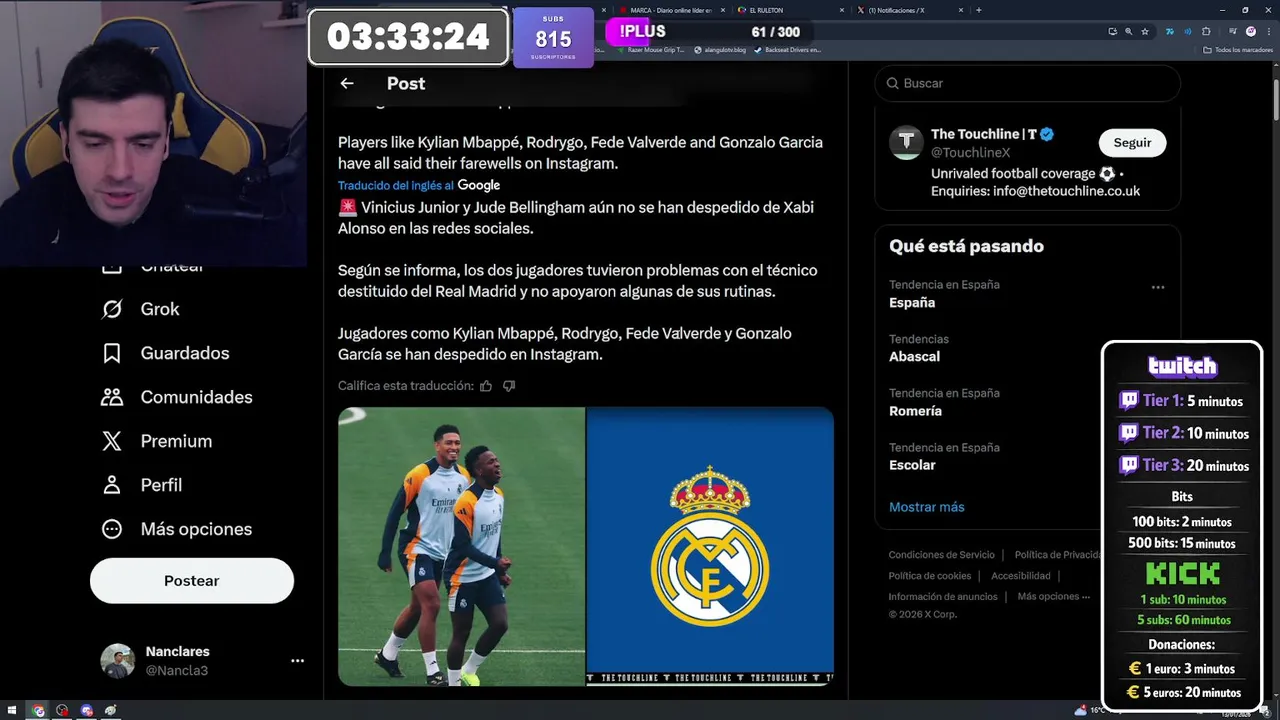
Task: Open Todos los marcadores folder
Action: [x=1238, y=50]
